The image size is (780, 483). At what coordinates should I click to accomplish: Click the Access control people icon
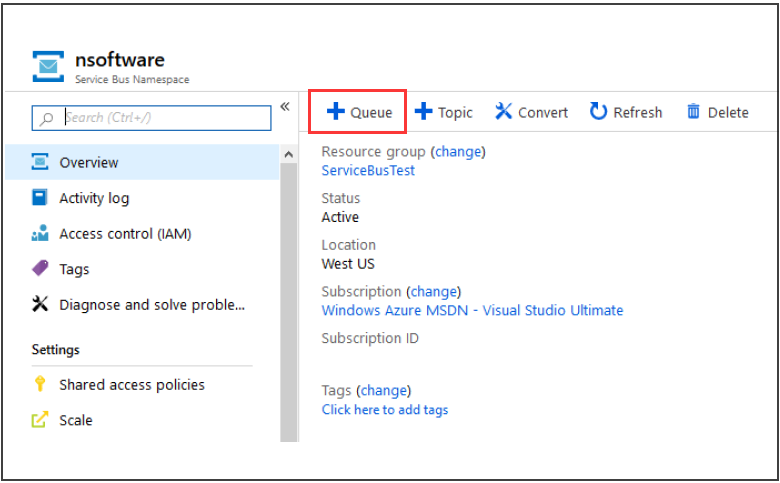[x=40, y=233]
